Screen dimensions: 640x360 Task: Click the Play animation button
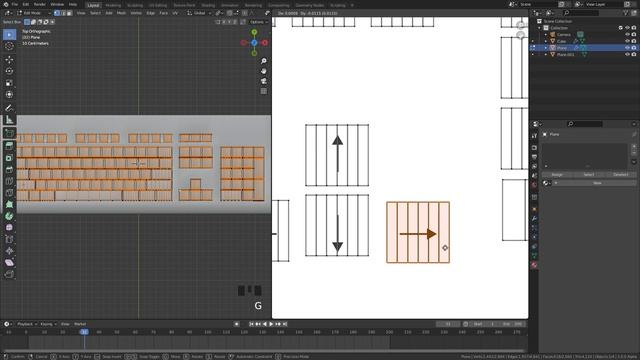tap(271, 324)
